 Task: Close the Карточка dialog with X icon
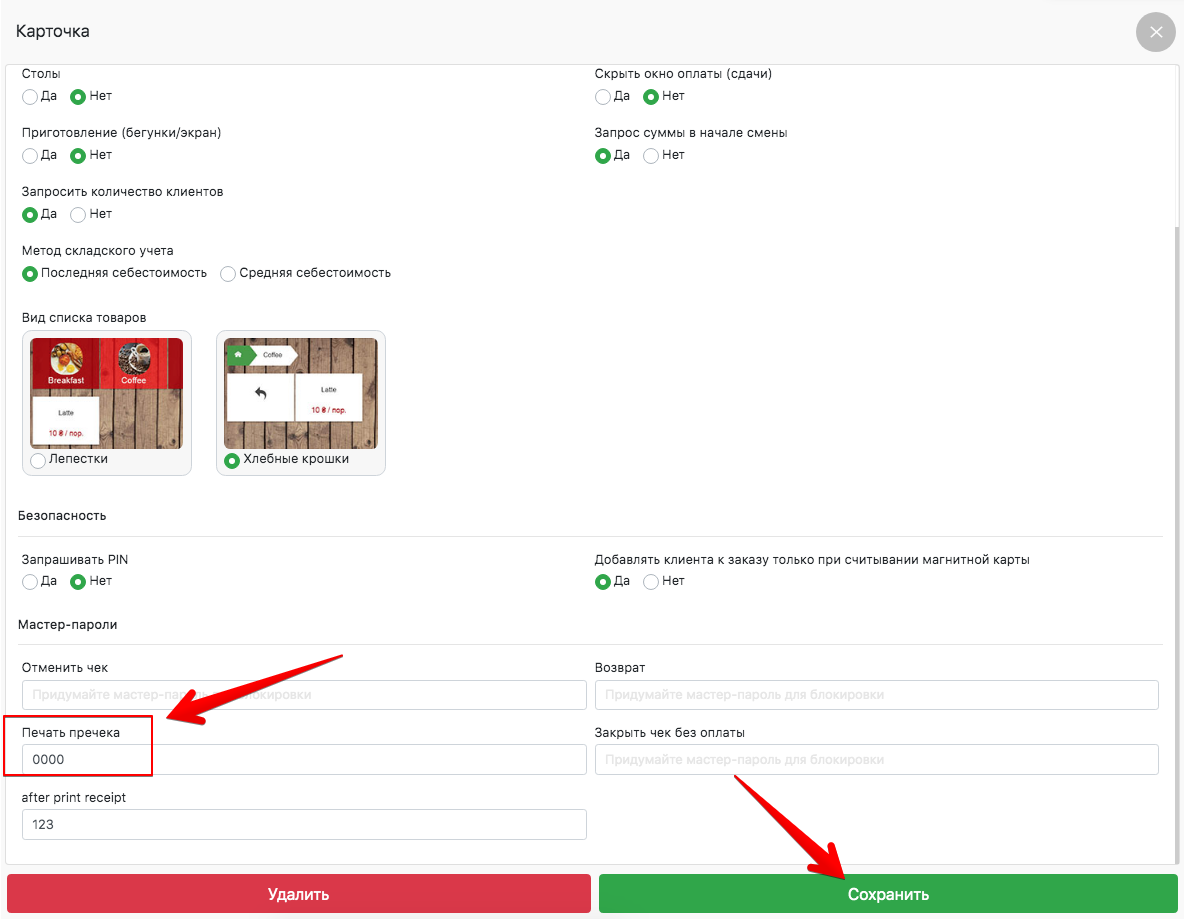[1156, 32]
